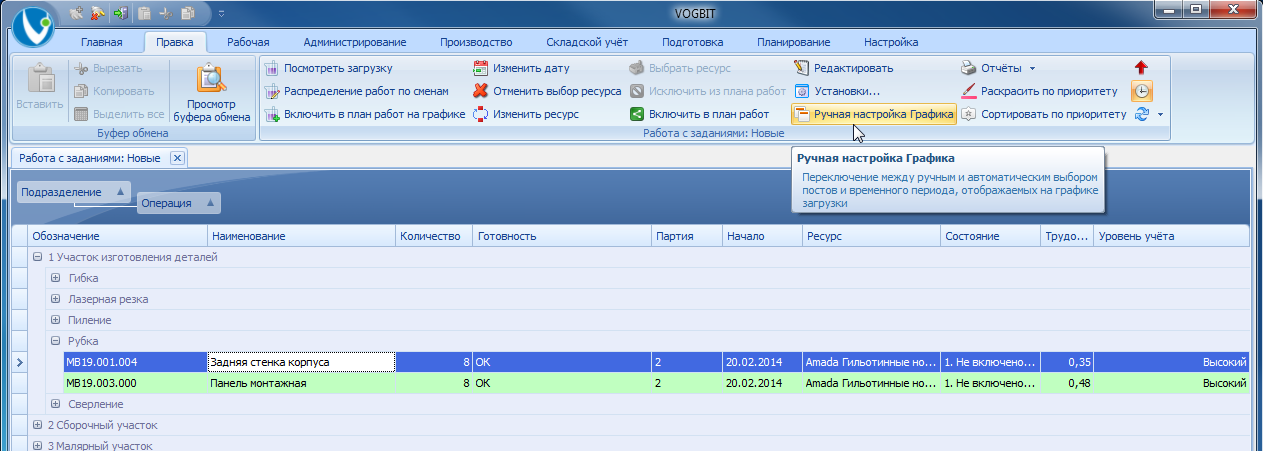Toggle Ручная настройка Графика button
This screenshot has width=1263, height=451.
point(873,114)
